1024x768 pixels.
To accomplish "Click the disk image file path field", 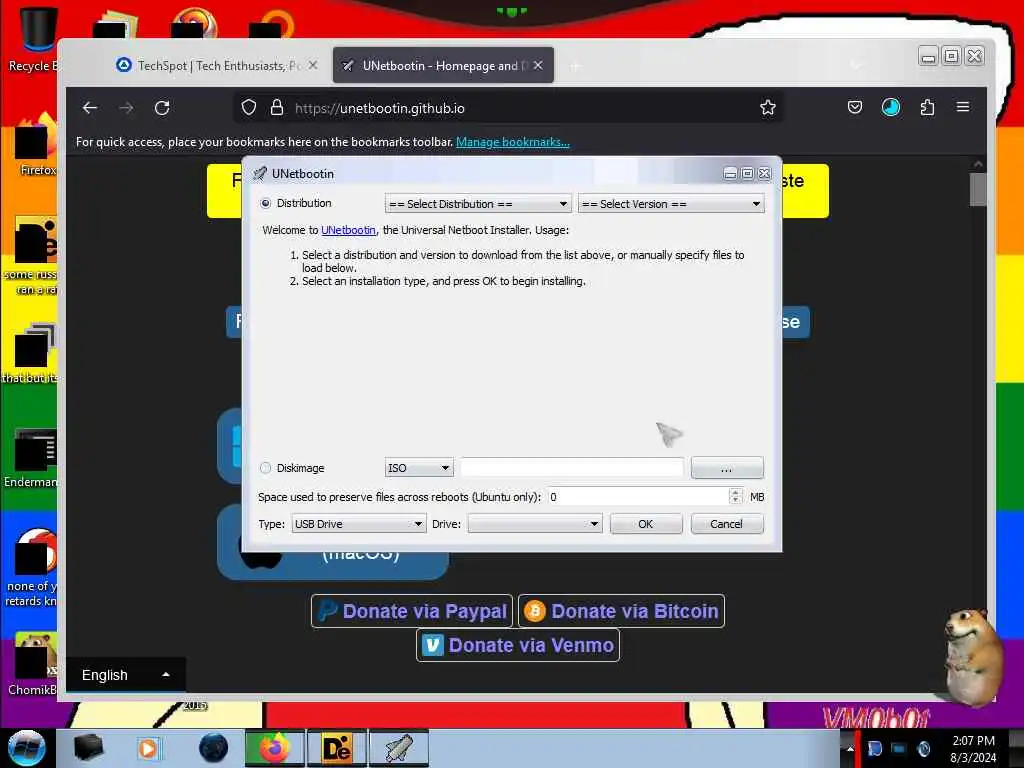I will click(x=571, y=468).
